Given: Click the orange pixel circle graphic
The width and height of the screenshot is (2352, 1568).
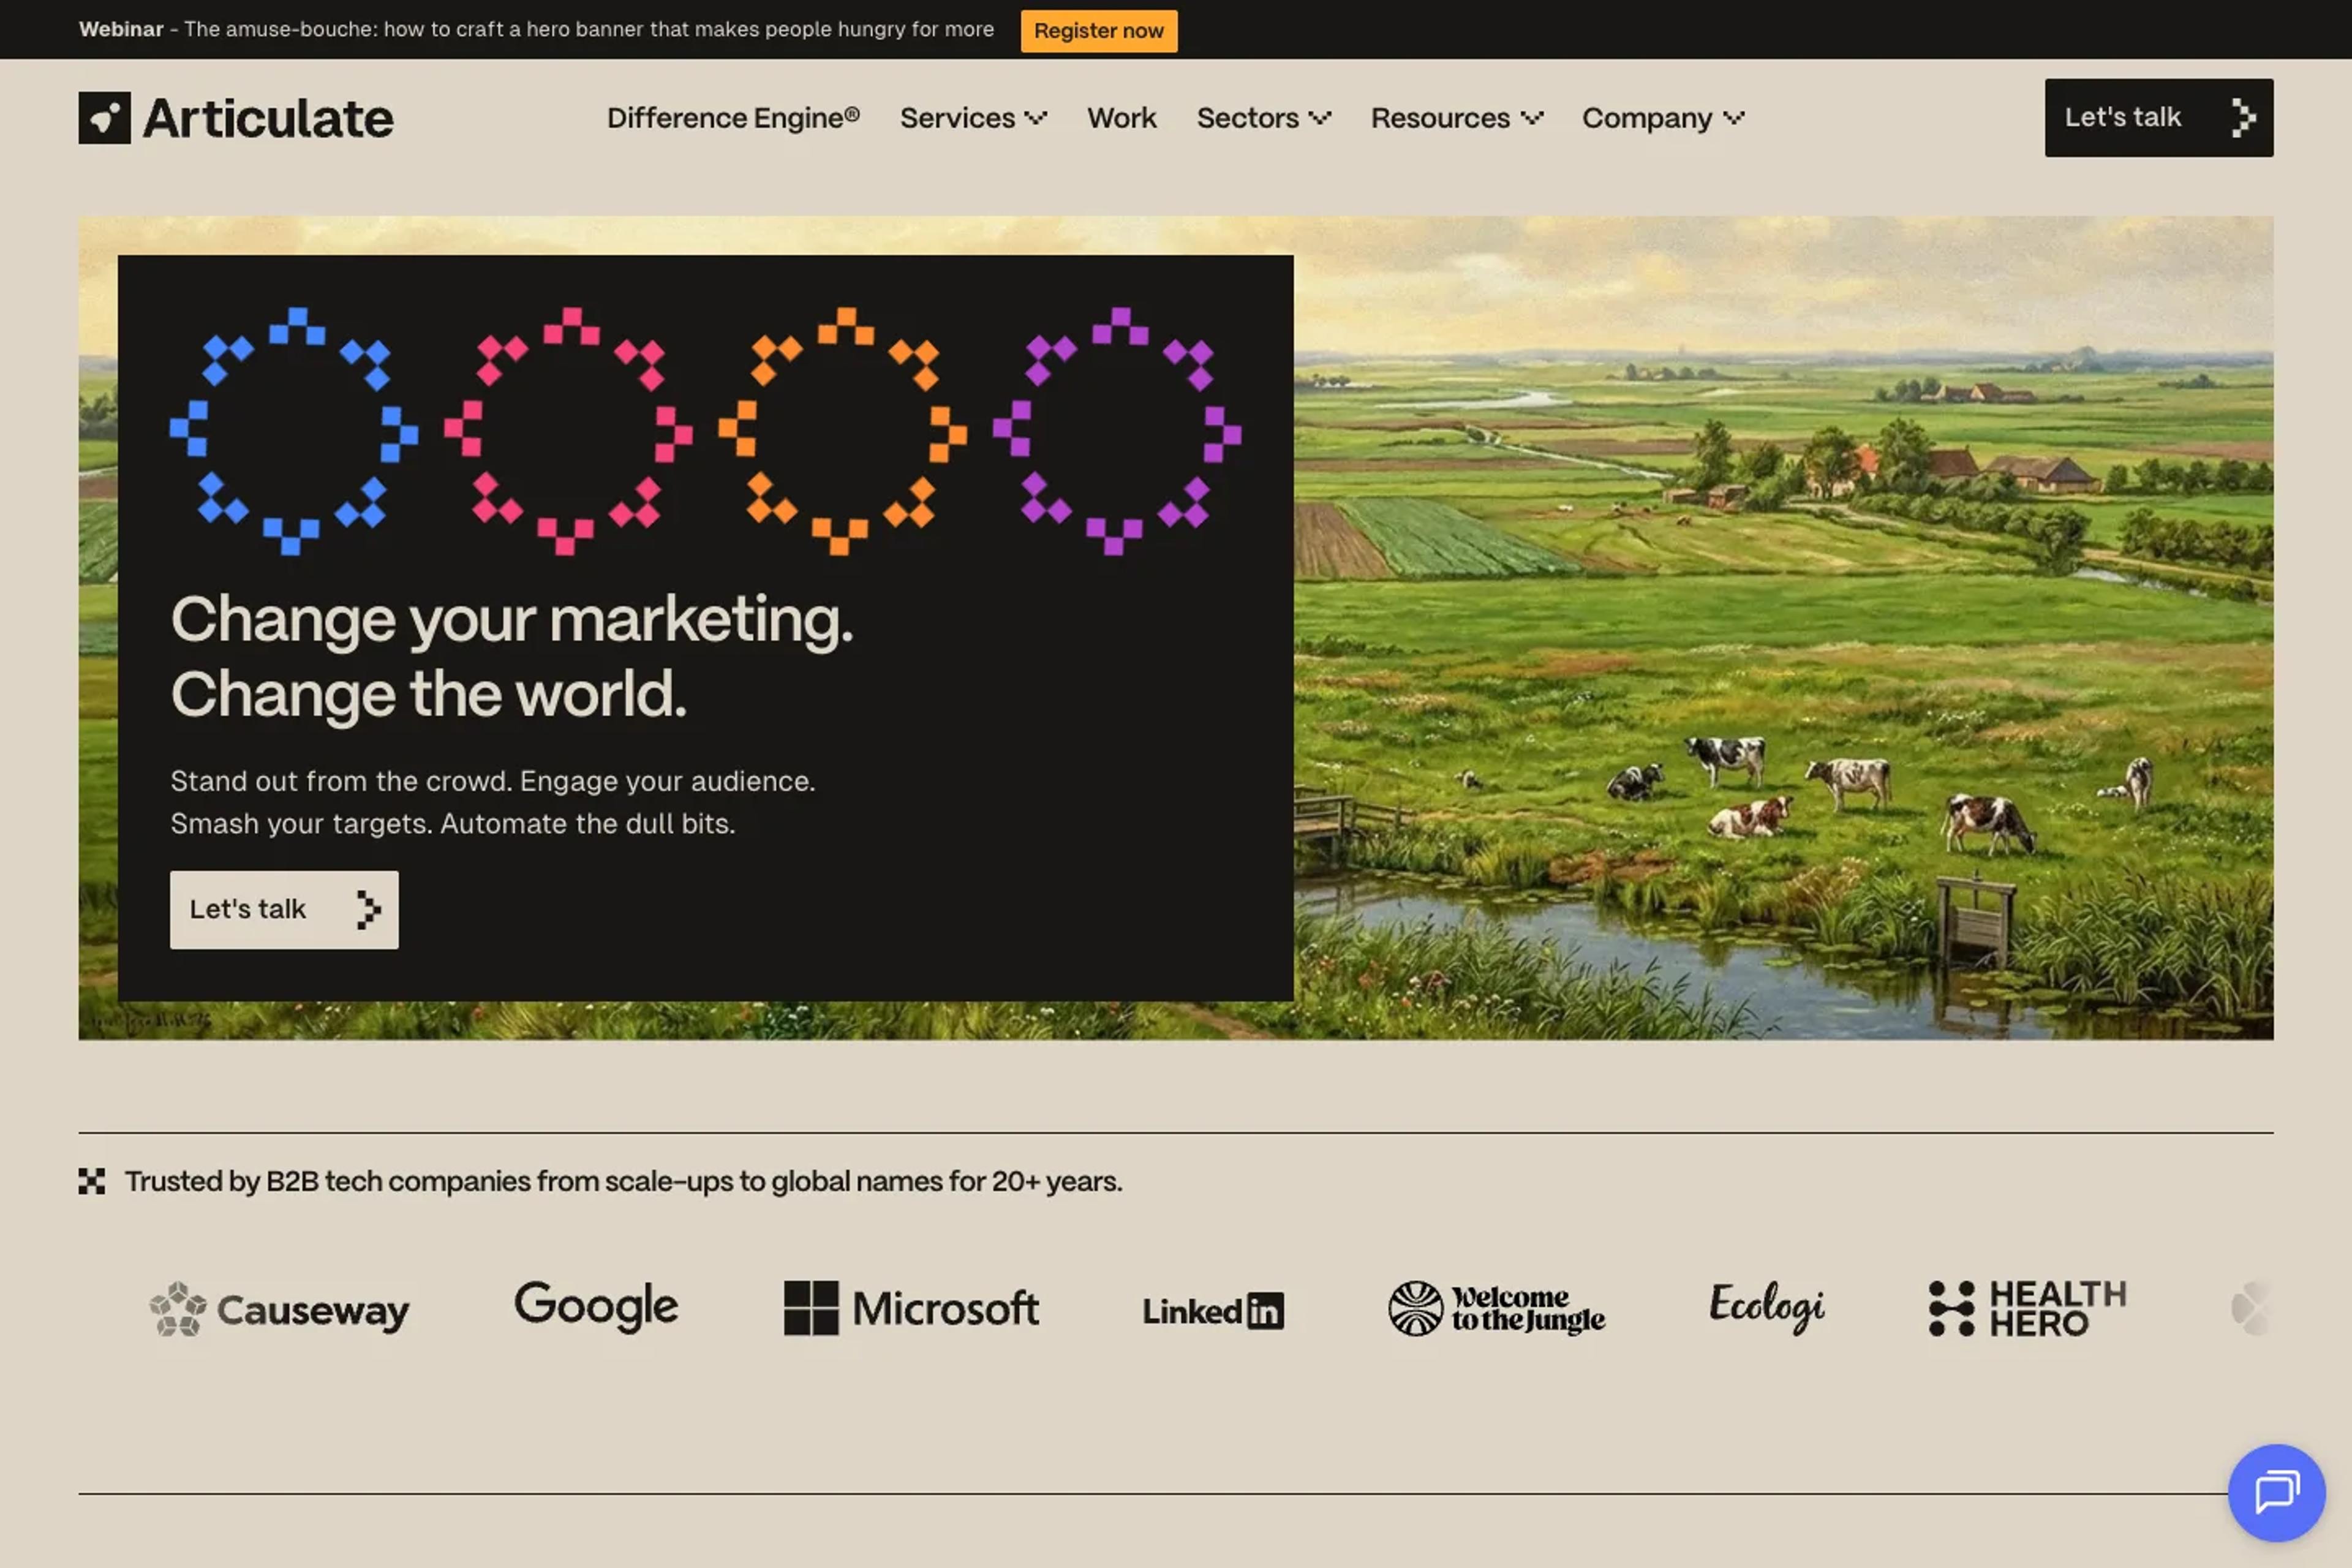Looking at the screenshot, I should tap(842, 431).
